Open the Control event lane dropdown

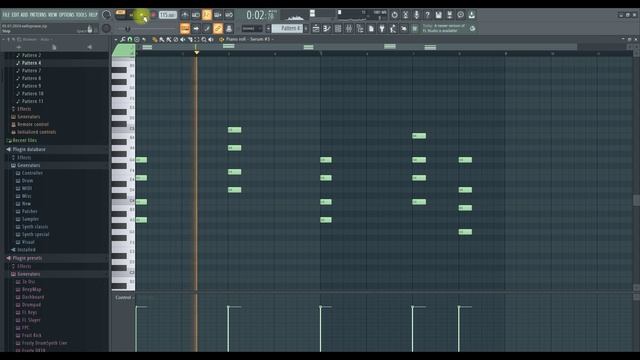tap(124, 298)
